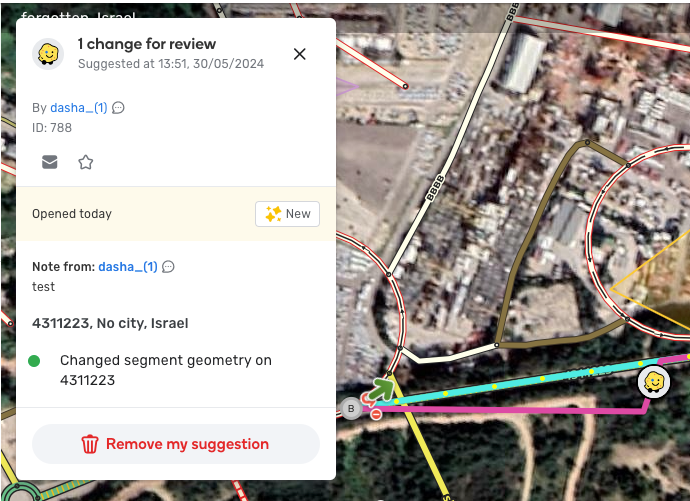Open the dasha_(1) profile link under By

pos(79,108)
